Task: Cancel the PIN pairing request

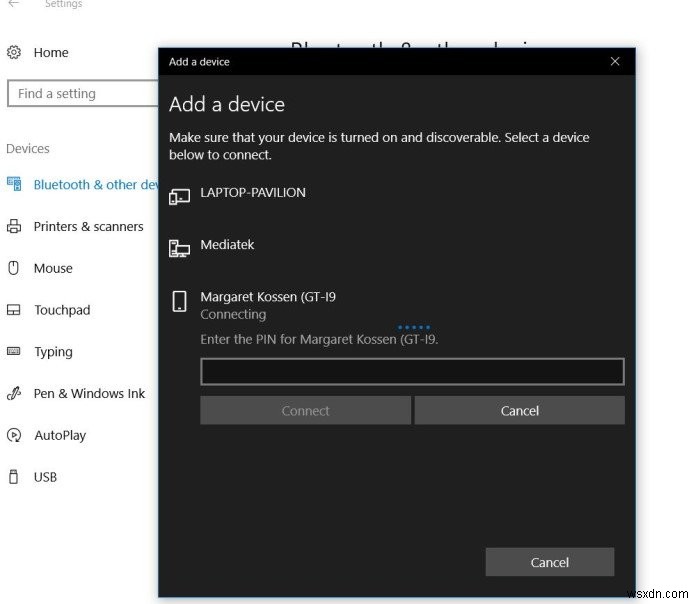Action: pyautogui.click(x=519, y=410)
